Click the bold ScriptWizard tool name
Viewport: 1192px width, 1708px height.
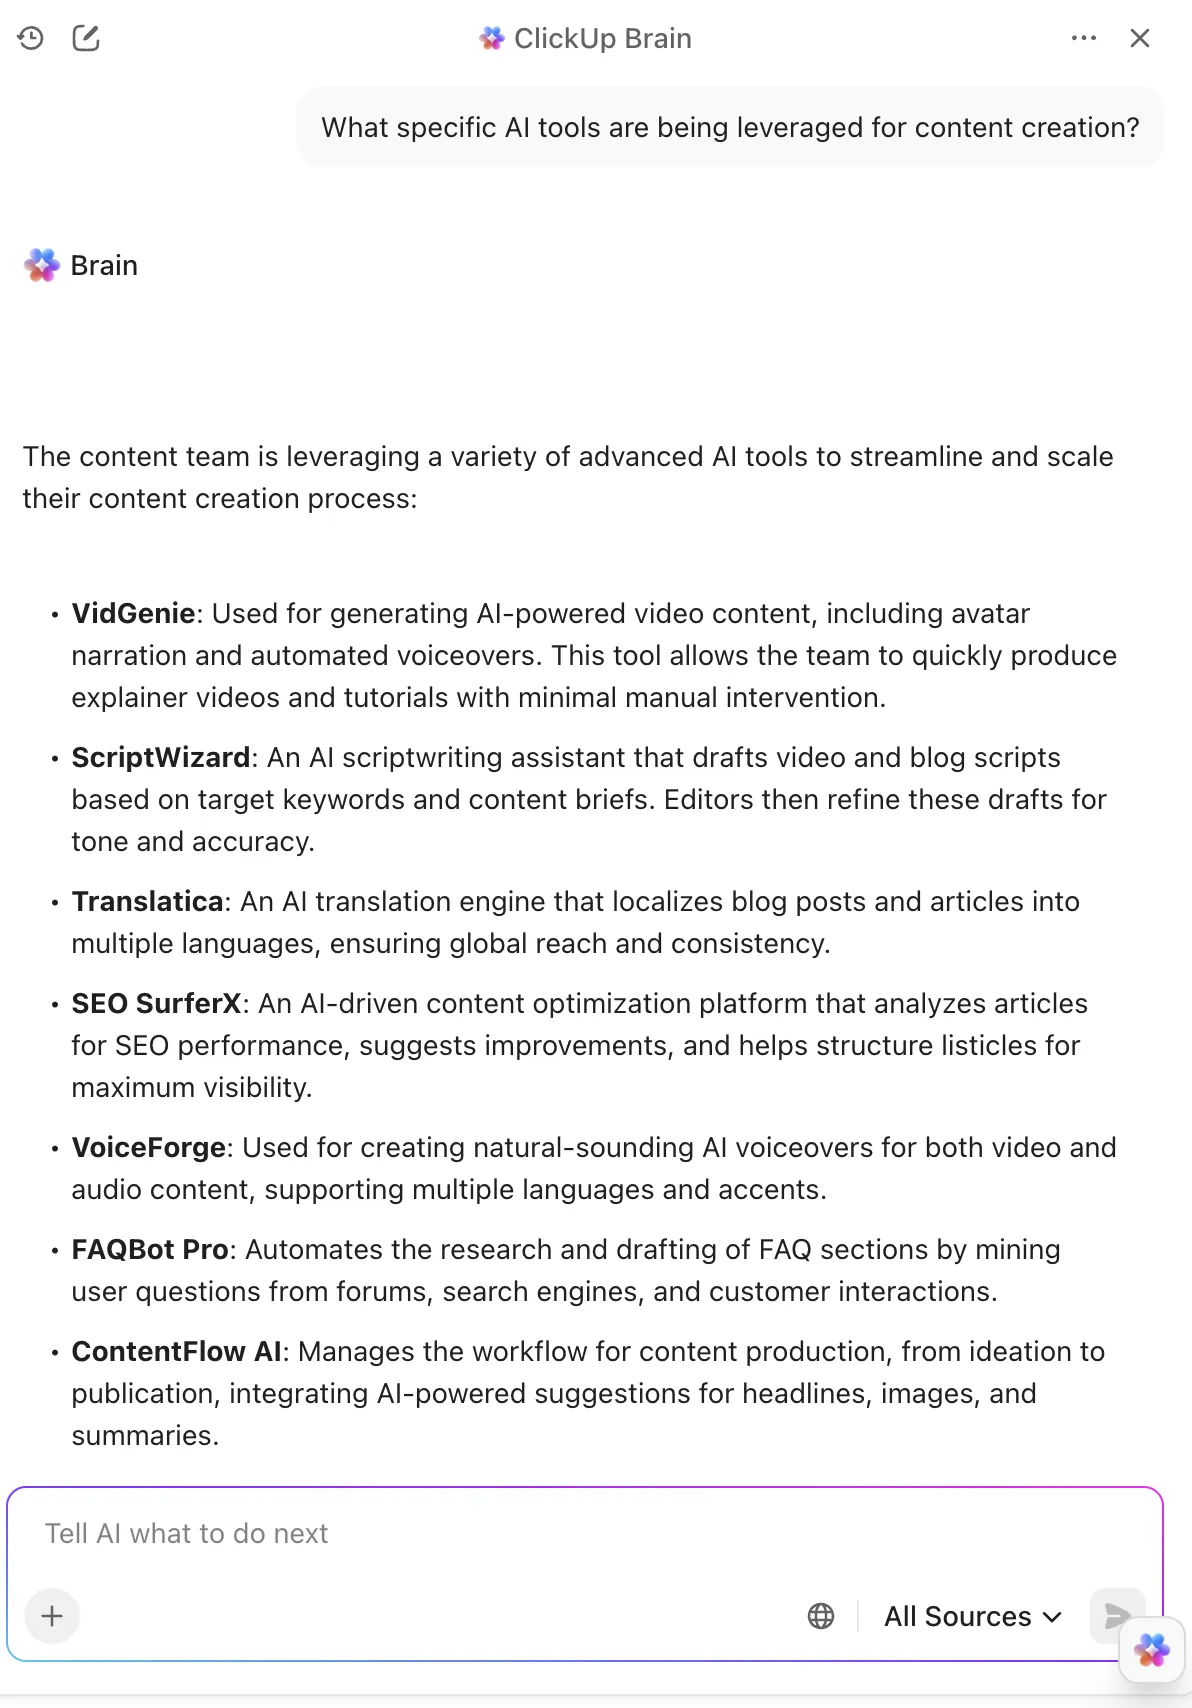pyautogui.click(x=161, y=757)
